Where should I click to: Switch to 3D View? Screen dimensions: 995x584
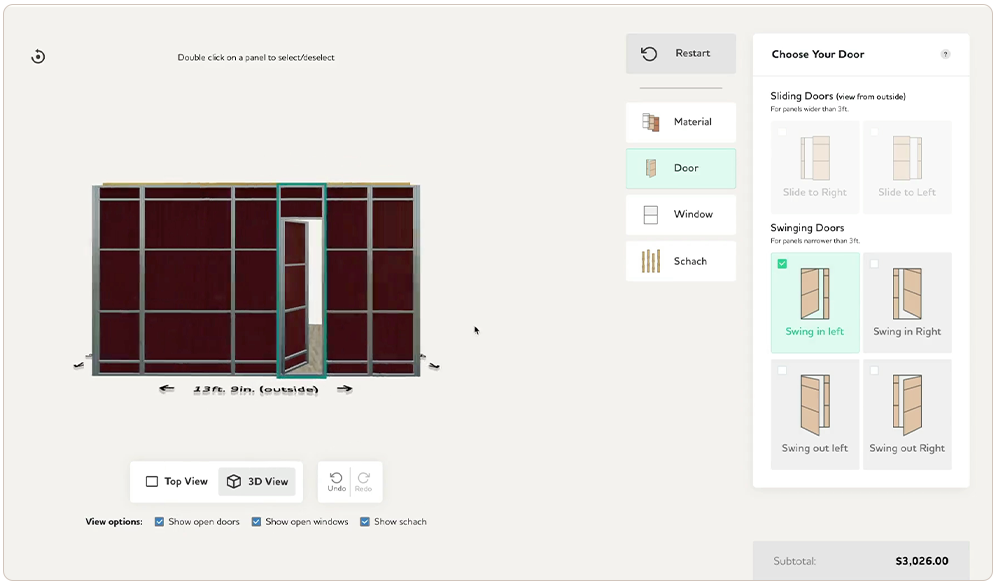[257, 482]
